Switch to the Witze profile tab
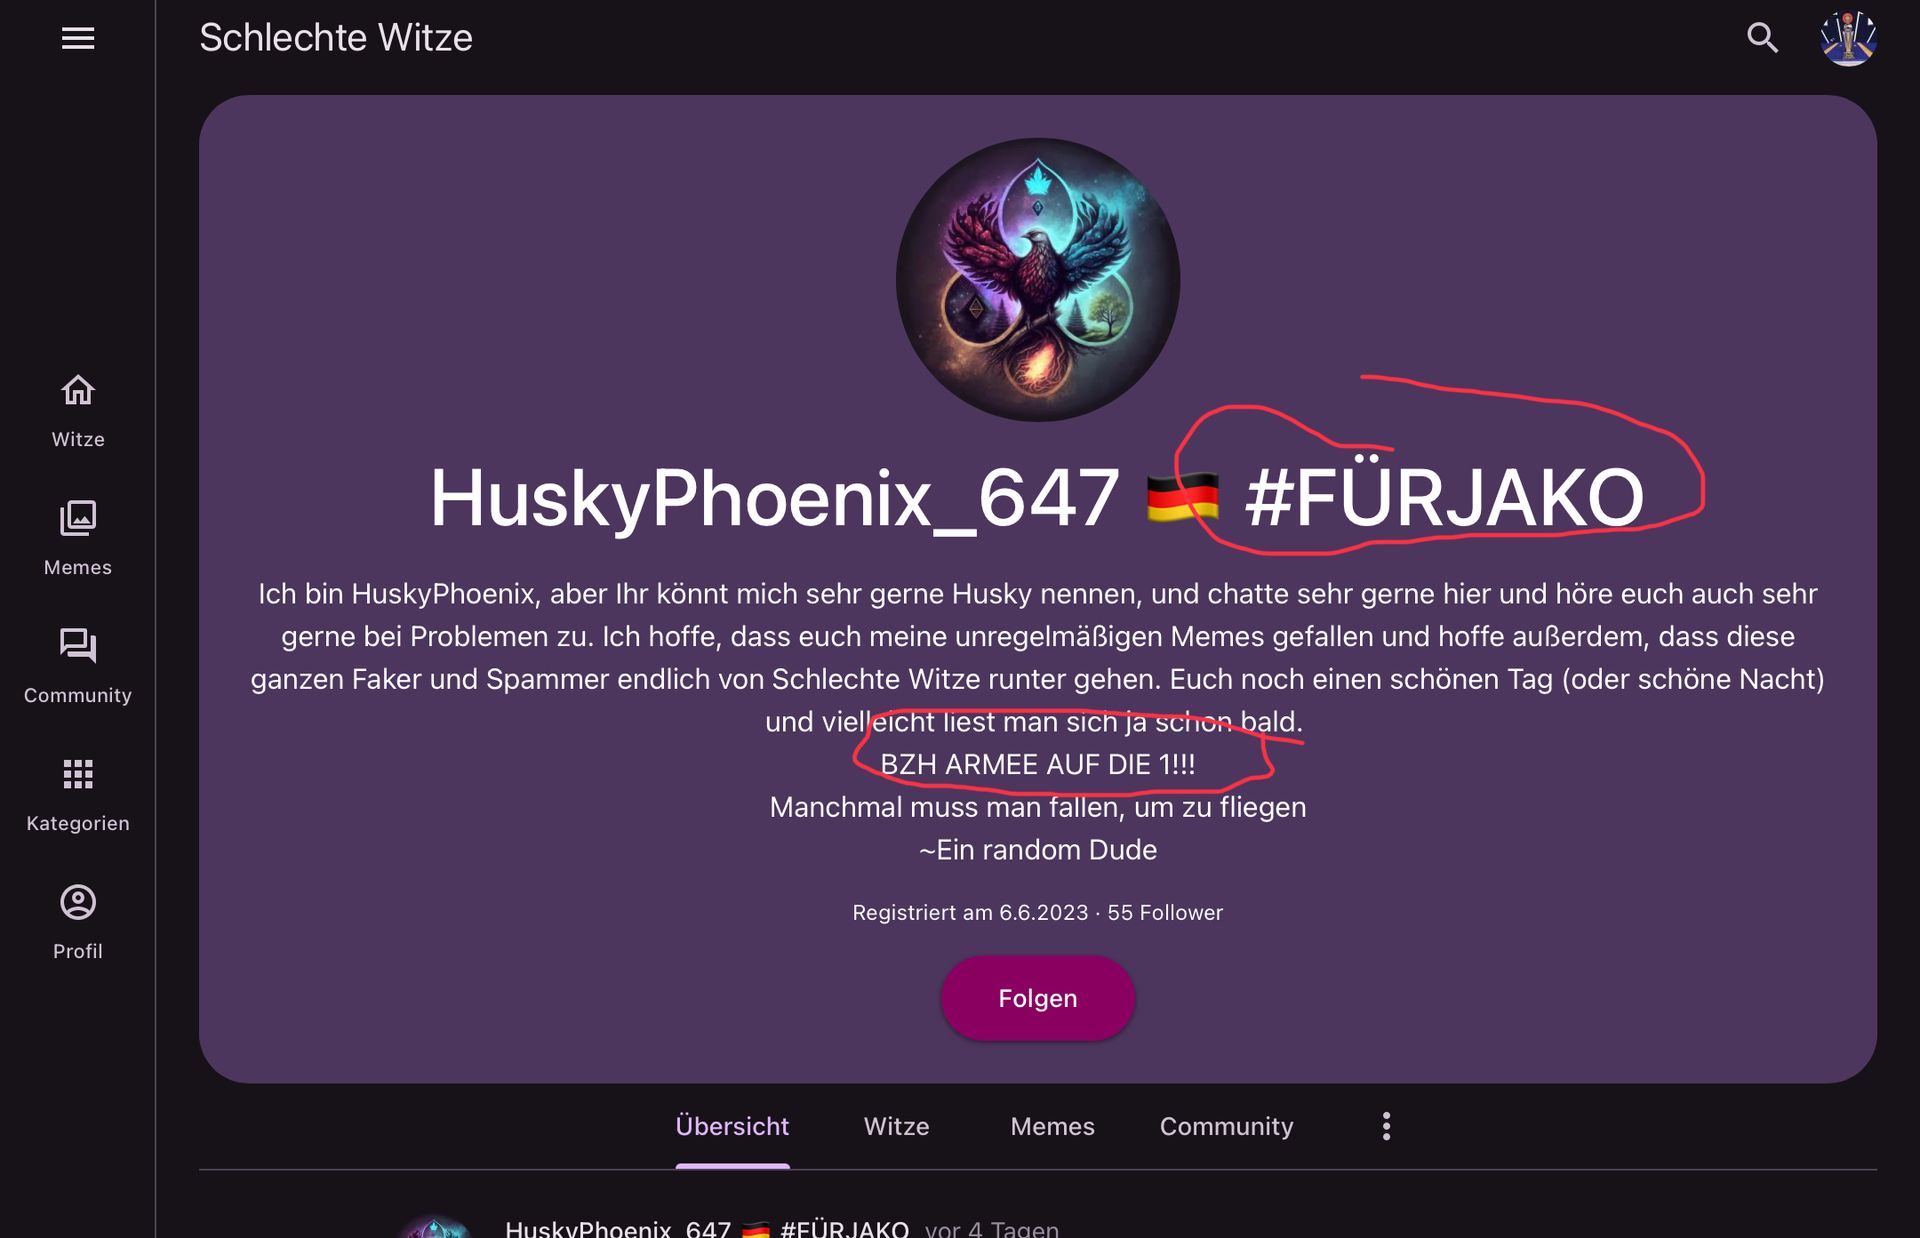The image size is (1920, 1238). coord(896,1127)
